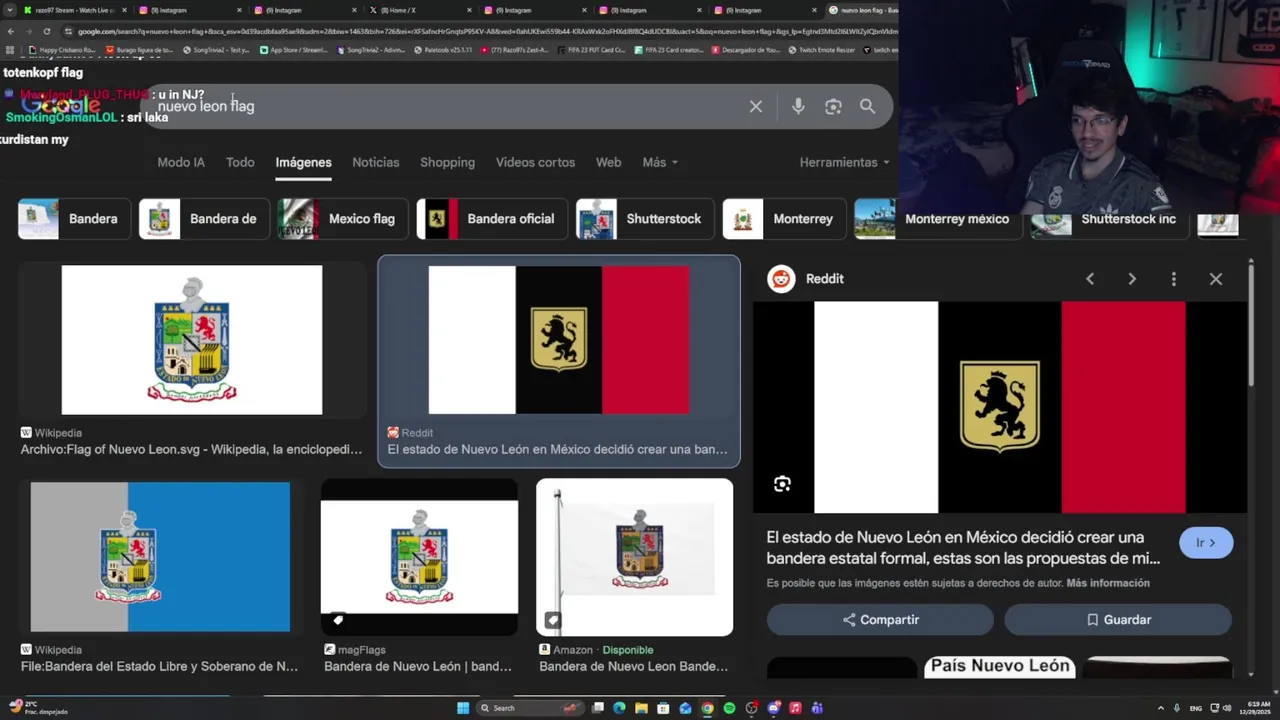The width and height of the screenshot is (1280, 720).
Task: Click the magnifying glass search icon
Action: click(867, 107)
